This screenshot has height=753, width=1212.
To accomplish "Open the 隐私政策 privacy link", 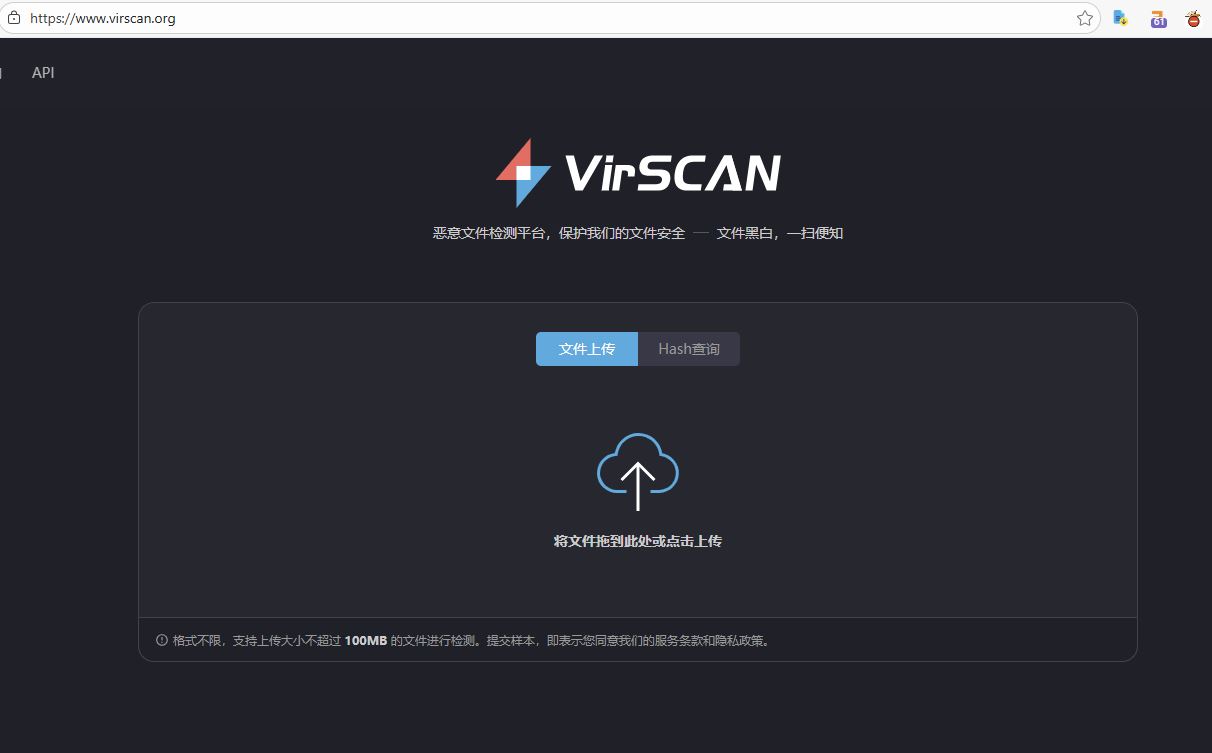I will (x=740, y=639).
